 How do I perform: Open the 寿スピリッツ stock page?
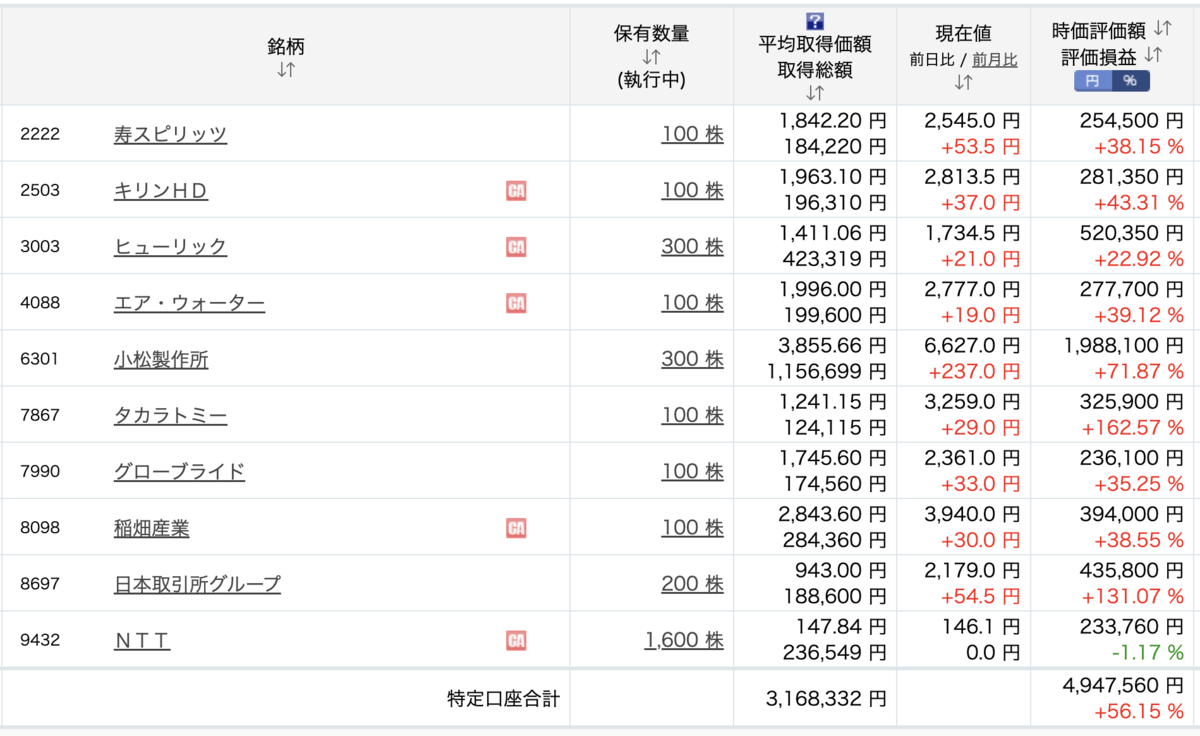point(170,134)
